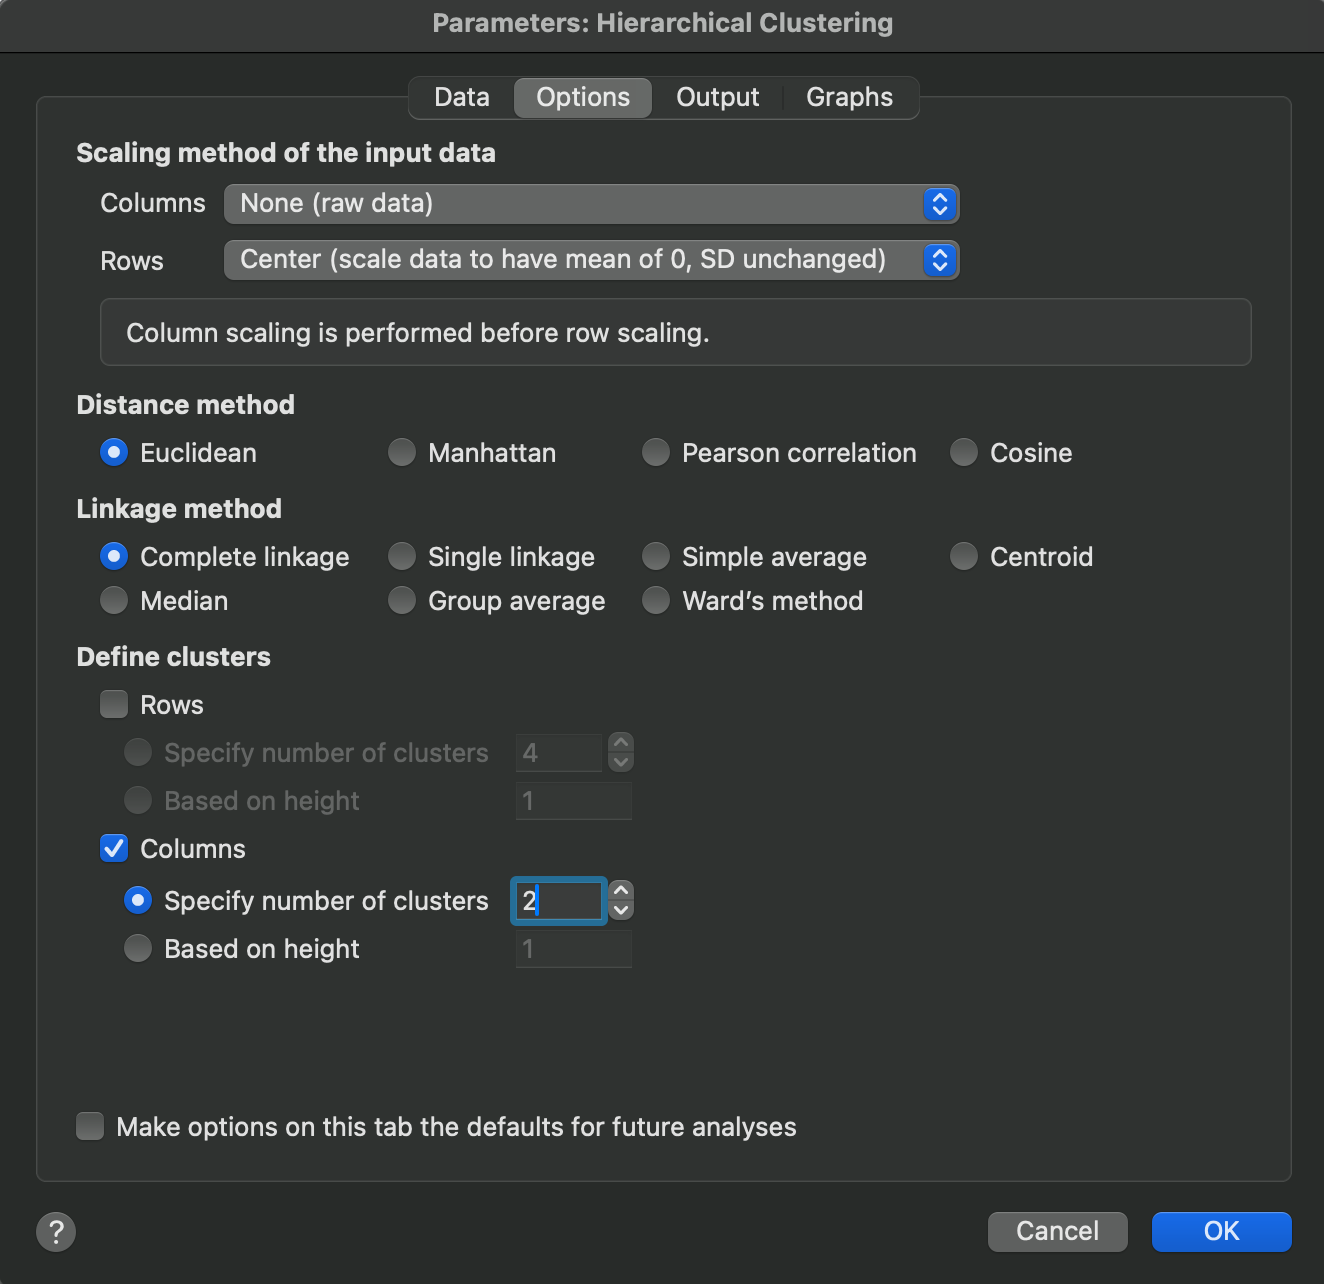Viewport: 1324px width, 1284px height.
Task: Open the Columns scaling method dropdown
Action: click(590, 204)
